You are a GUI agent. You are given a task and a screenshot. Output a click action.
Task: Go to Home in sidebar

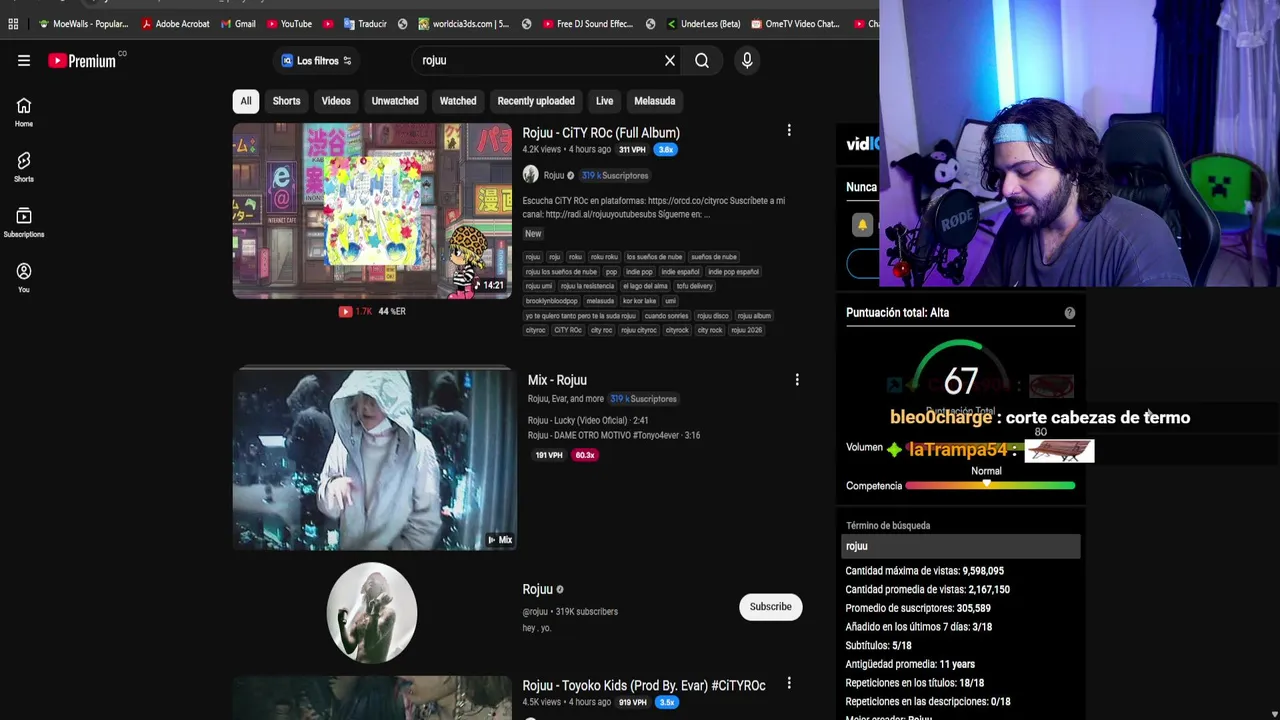click(24, 113)
